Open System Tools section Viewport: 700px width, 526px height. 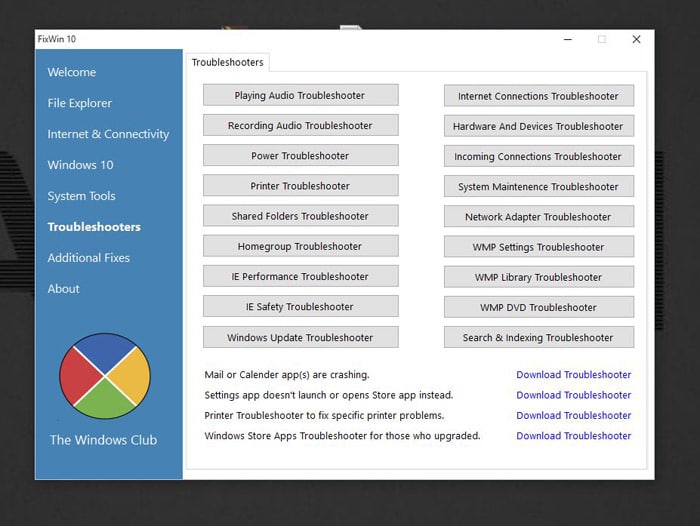(81, 196)
